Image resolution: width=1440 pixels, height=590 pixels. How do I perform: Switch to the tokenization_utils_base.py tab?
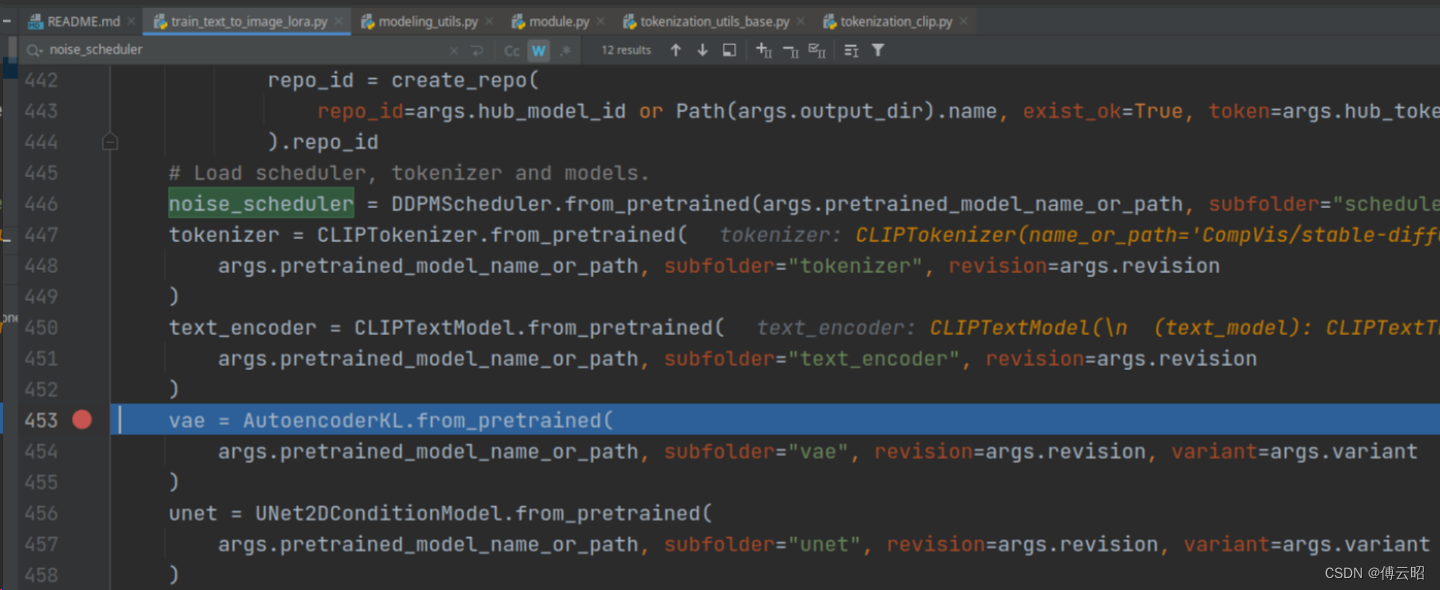(712, 20)
